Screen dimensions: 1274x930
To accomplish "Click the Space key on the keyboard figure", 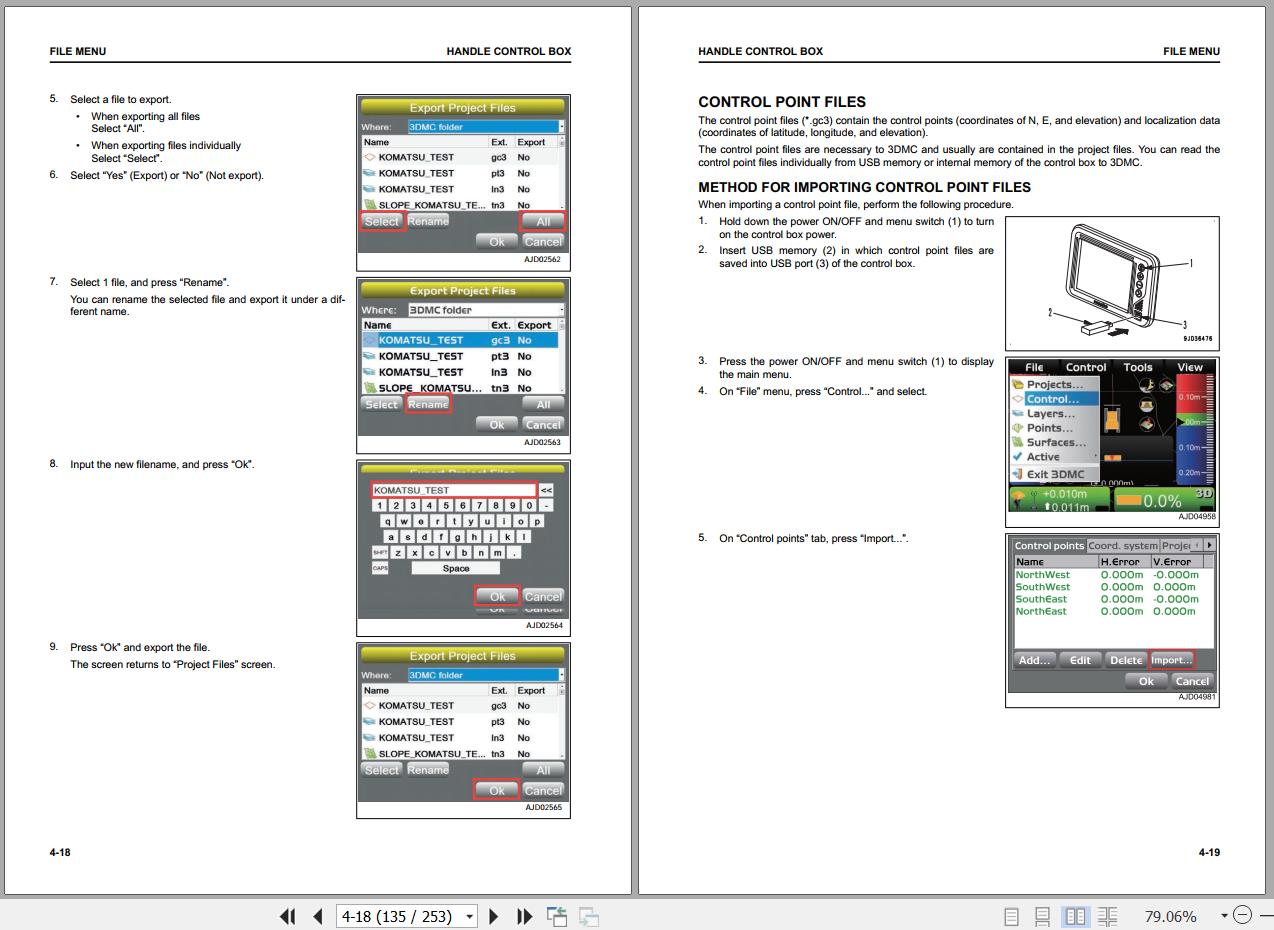I will pos(456,568).
